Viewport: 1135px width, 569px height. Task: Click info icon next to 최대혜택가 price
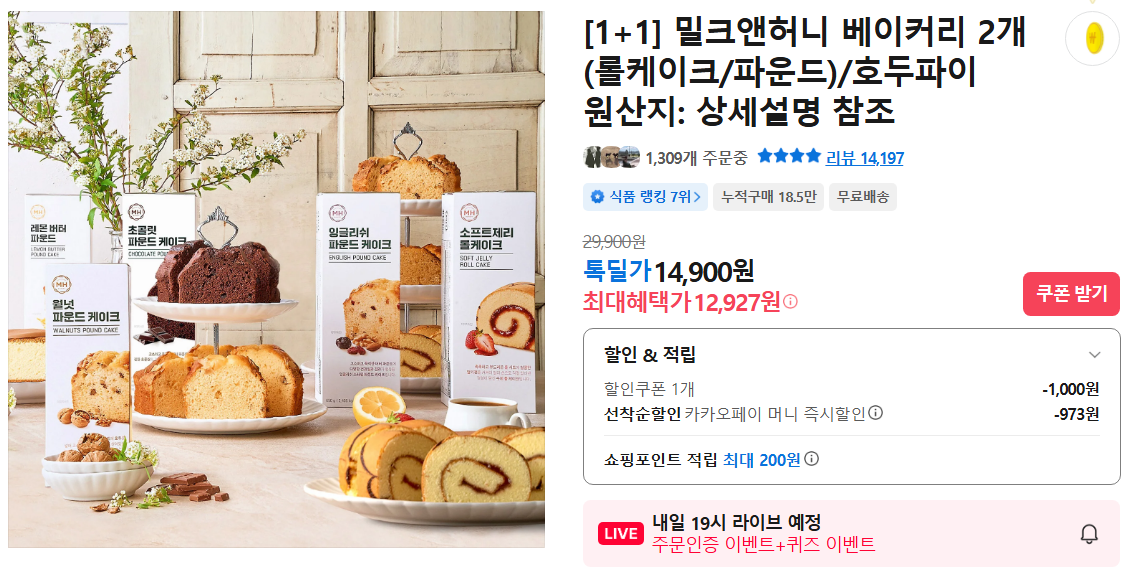[790, 302]
